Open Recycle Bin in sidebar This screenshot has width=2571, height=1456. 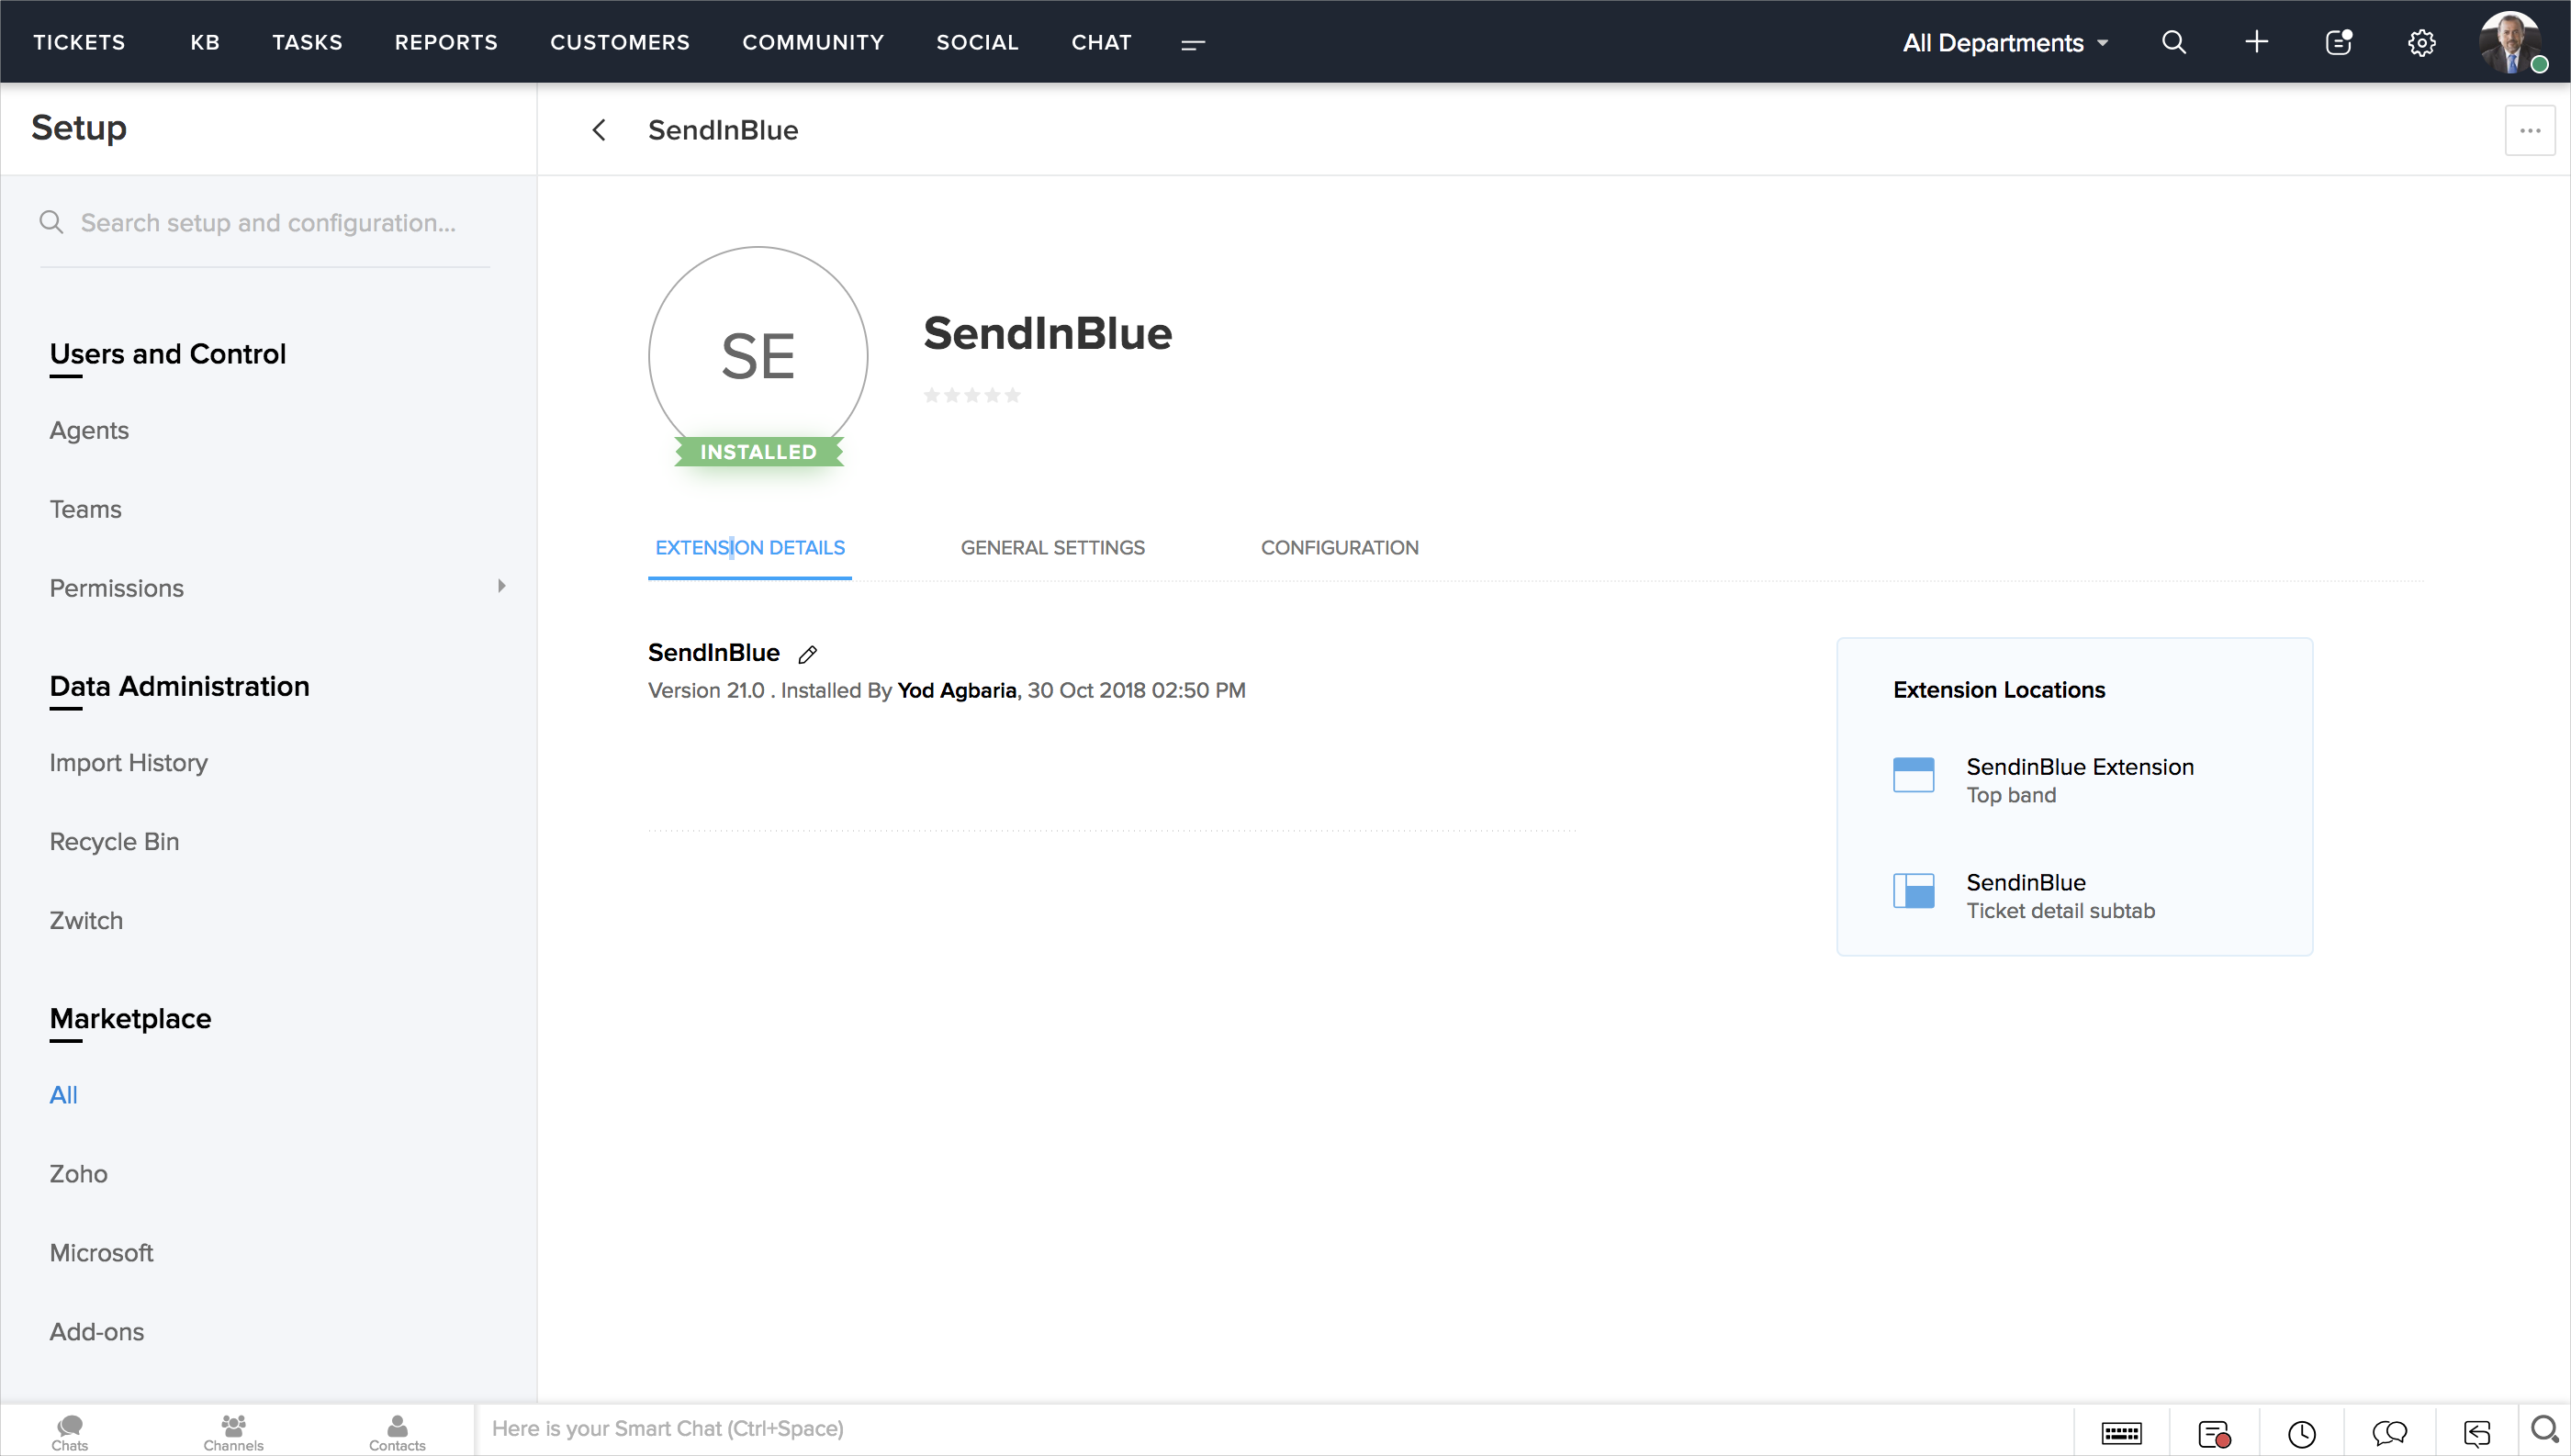coord(114,841)
